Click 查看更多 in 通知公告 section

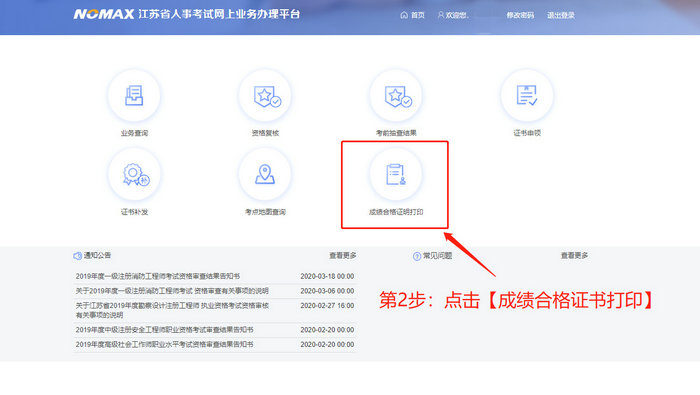tap(343, 255)
